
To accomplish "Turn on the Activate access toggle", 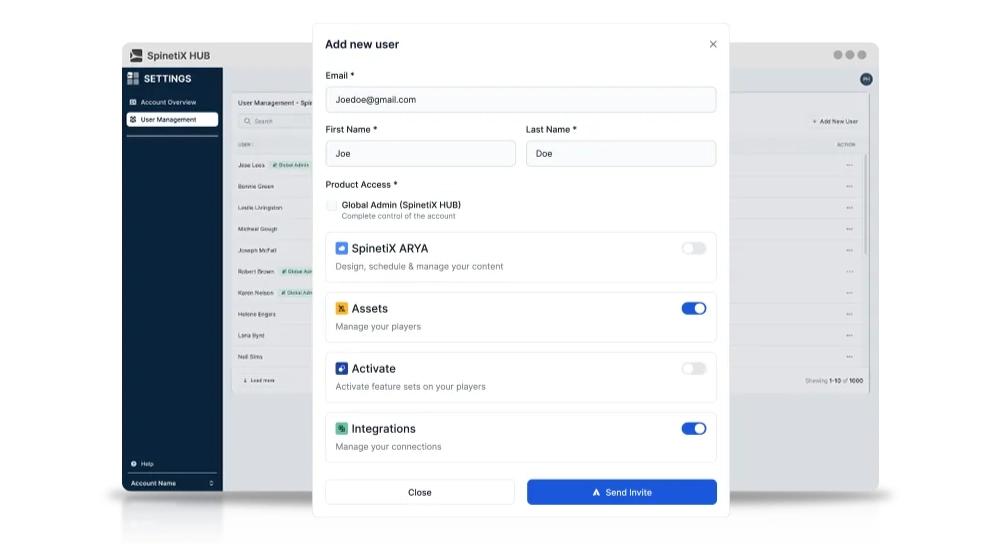I will [693, 368].
